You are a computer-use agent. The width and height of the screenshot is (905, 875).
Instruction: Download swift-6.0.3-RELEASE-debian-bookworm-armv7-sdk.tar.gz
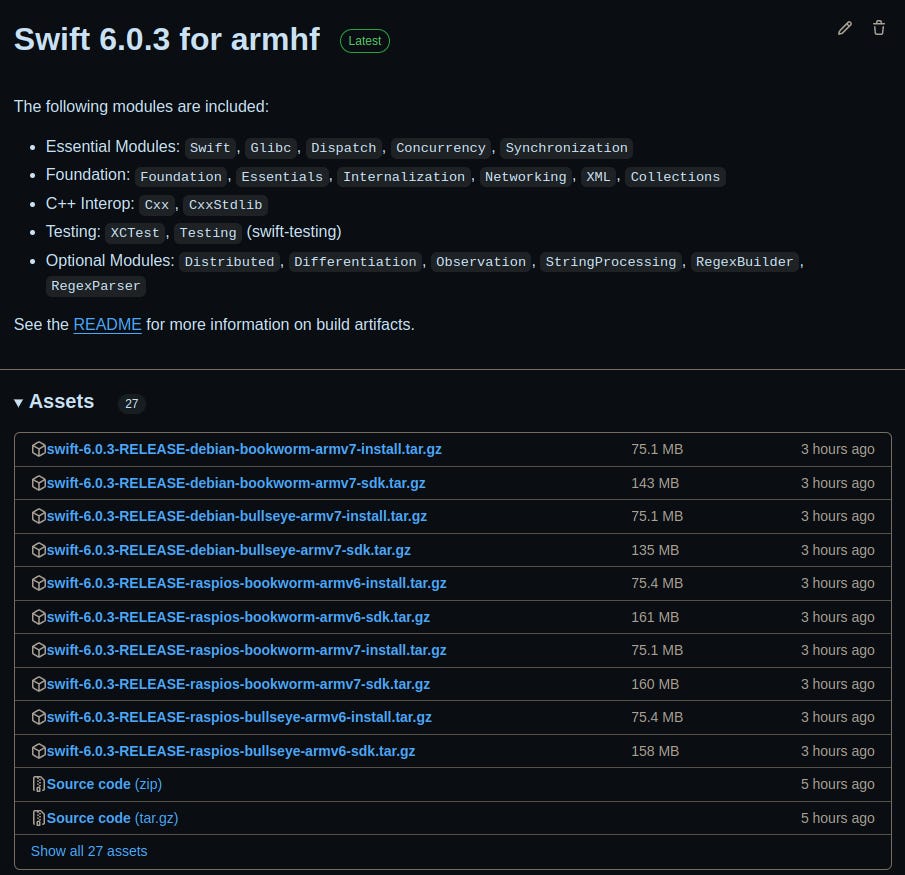click(236, 483)
